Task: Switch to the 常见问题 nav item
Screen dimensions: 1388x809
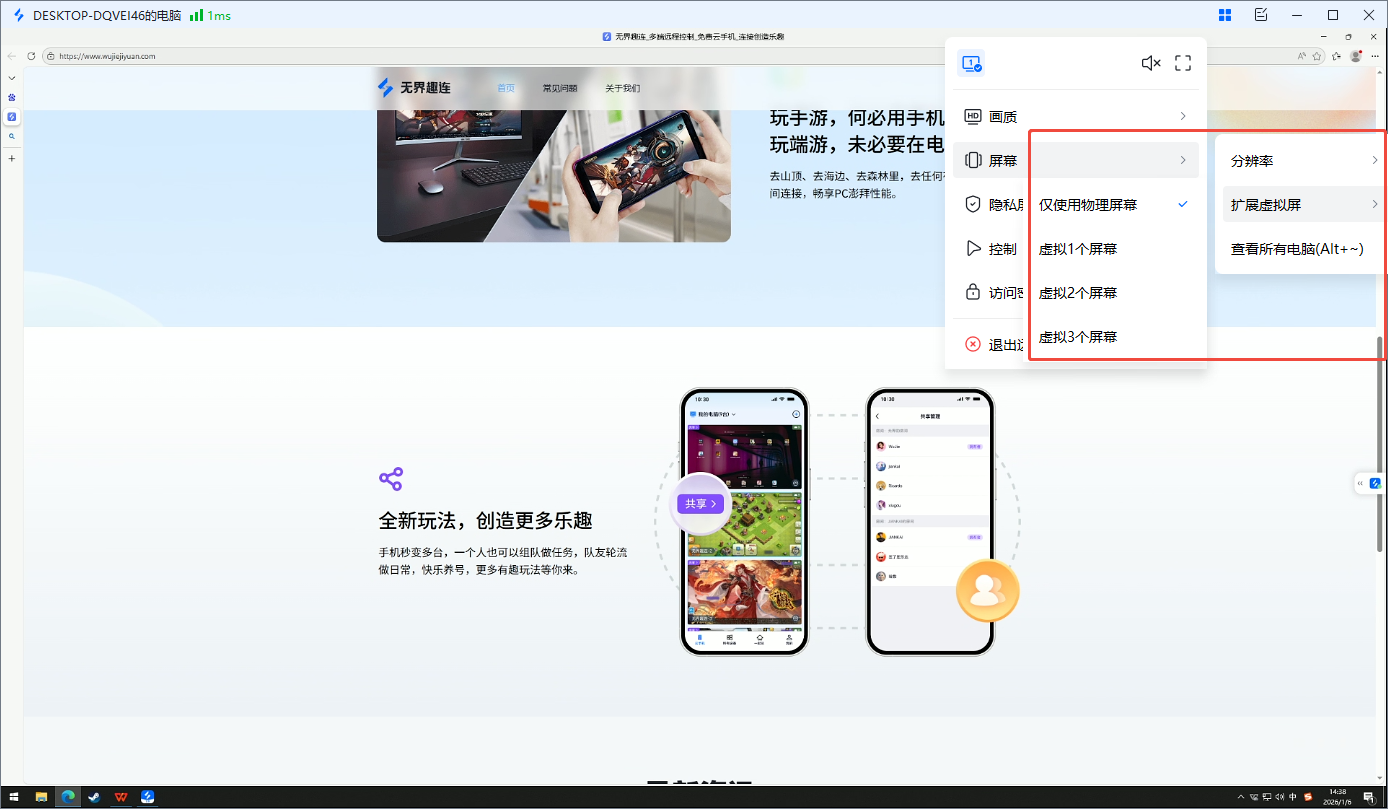Action: click(x=561, y=87)
